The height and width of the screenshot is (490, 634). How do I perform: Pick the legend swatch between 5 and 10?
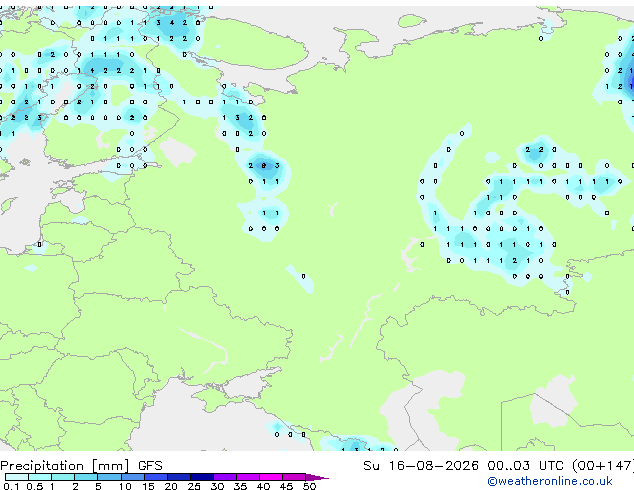click(x=109, y=477)
